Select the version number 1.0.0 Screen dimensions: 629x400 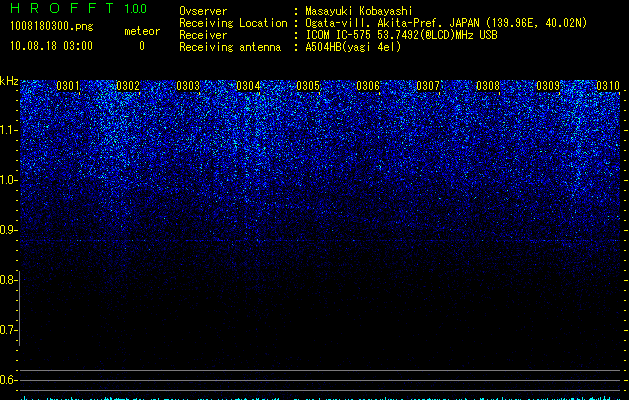pos(136,9)
